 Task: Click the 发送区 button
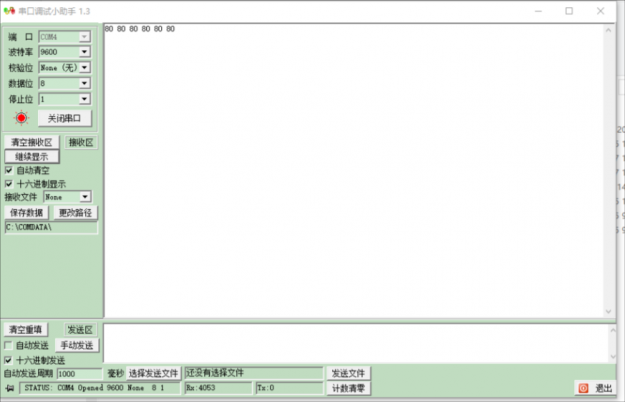tap(80, 329)
